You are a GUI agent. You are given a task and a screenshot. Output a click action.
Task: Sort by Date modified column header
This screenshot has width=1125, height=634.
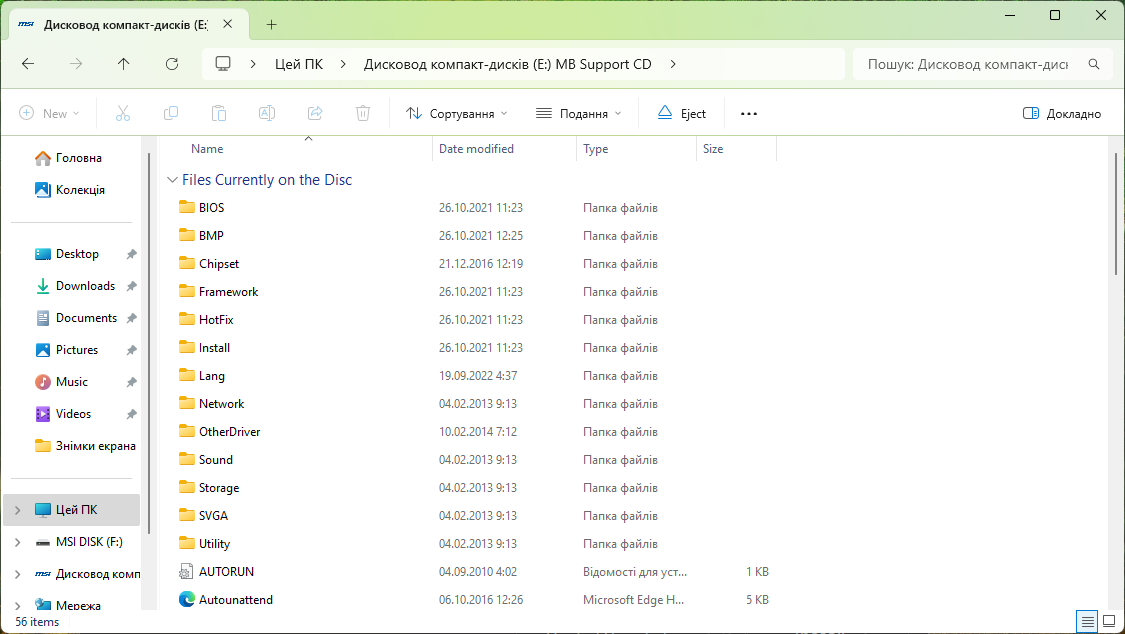click(x=476, y=148)
